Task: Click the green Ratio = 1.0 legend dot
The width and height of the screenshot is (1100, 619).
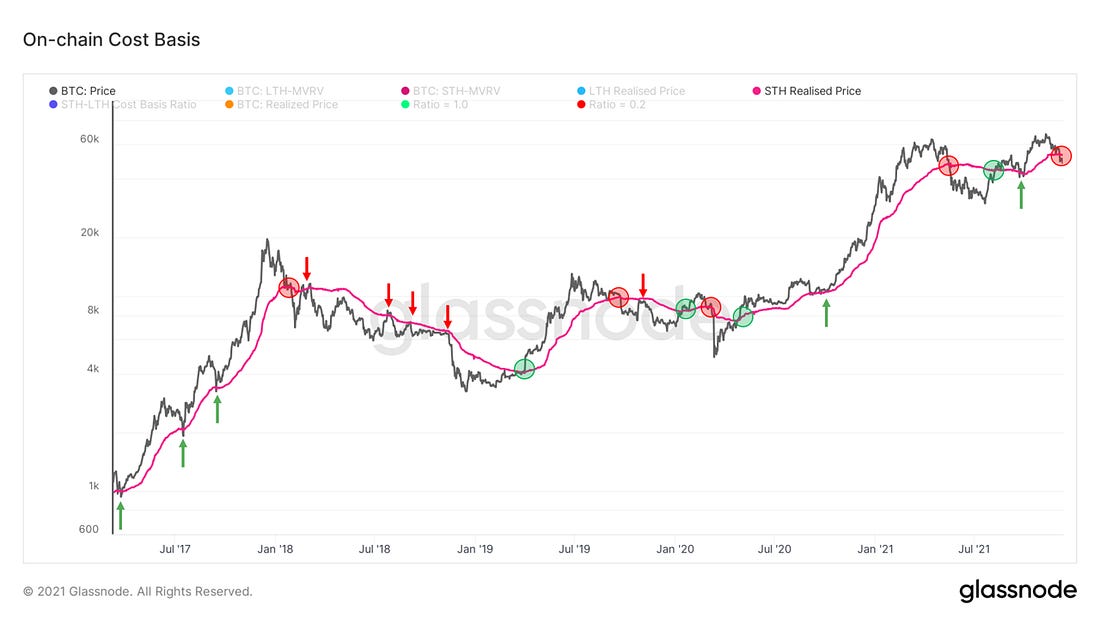Action: pyautogui.click(x=404, y=104)
